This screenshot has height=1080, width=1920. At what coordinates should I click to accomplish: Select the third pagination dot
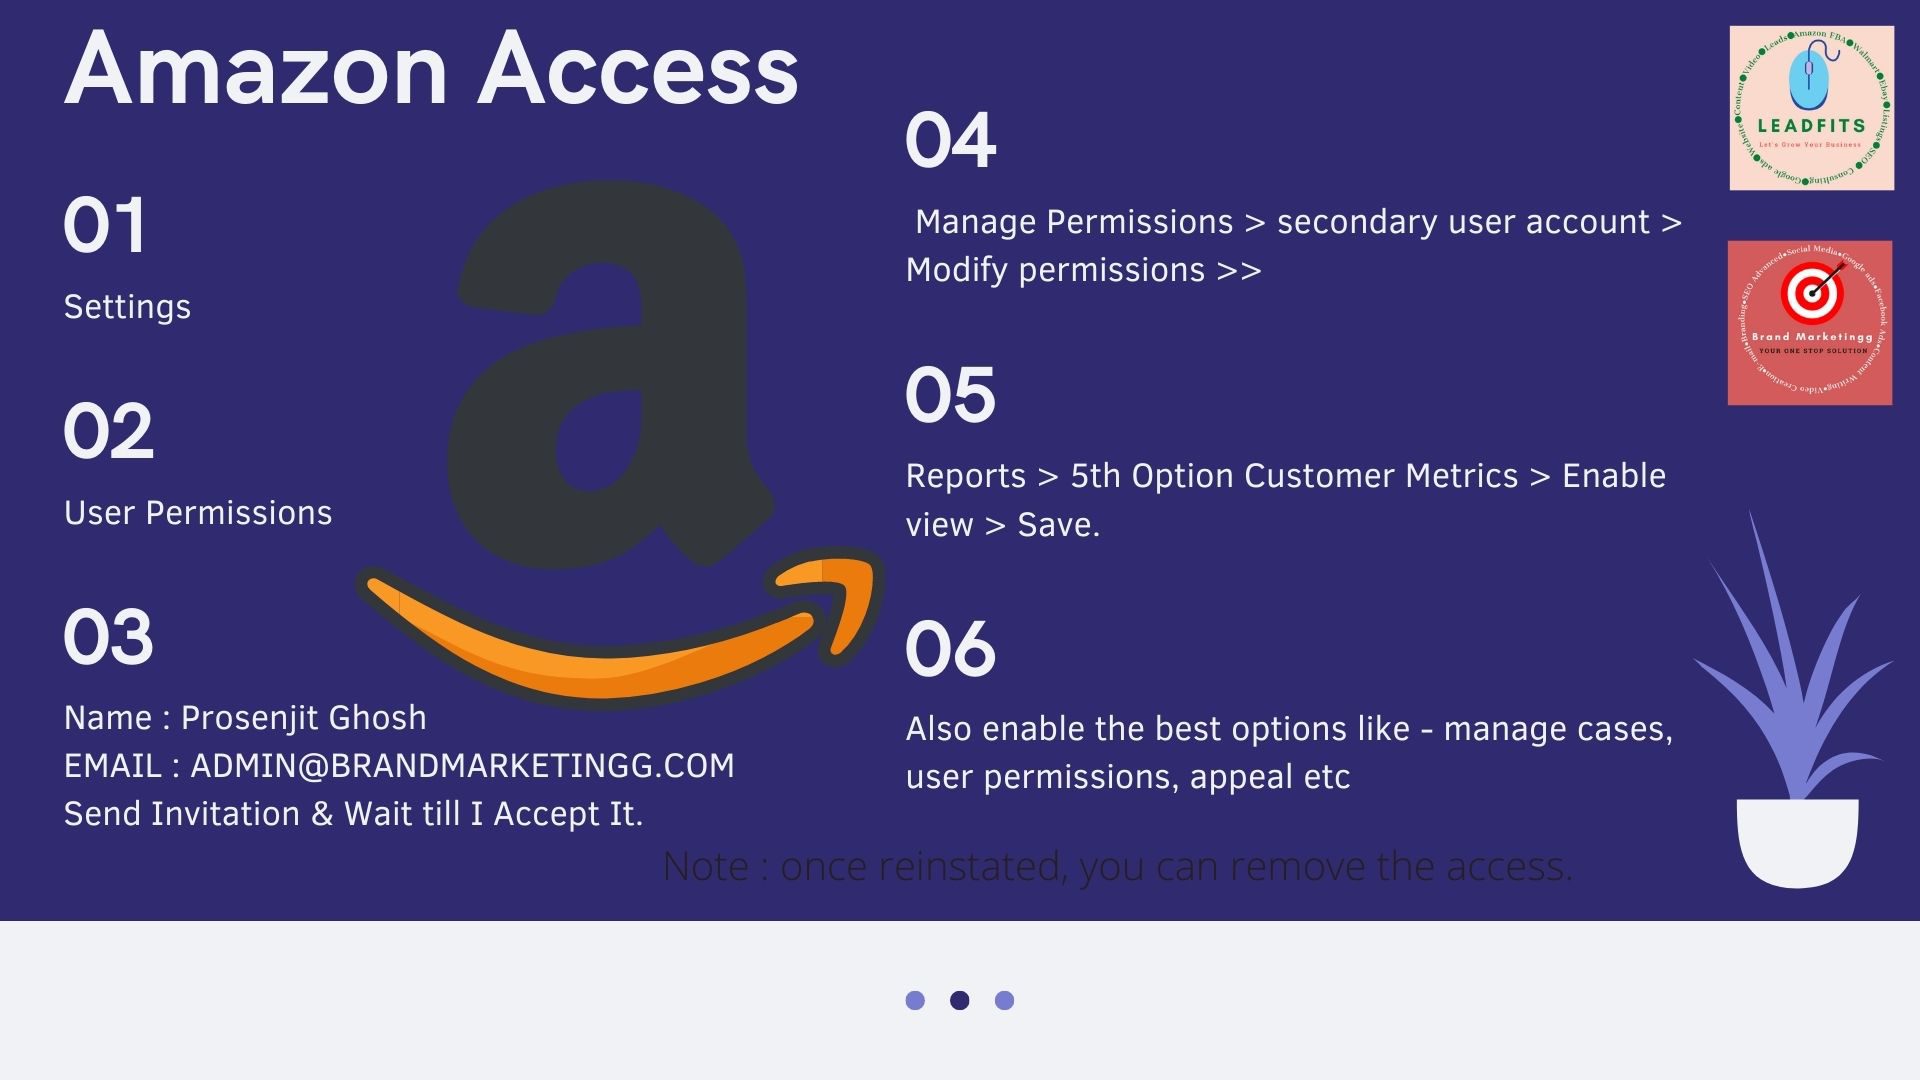tap(1004, 1000)
